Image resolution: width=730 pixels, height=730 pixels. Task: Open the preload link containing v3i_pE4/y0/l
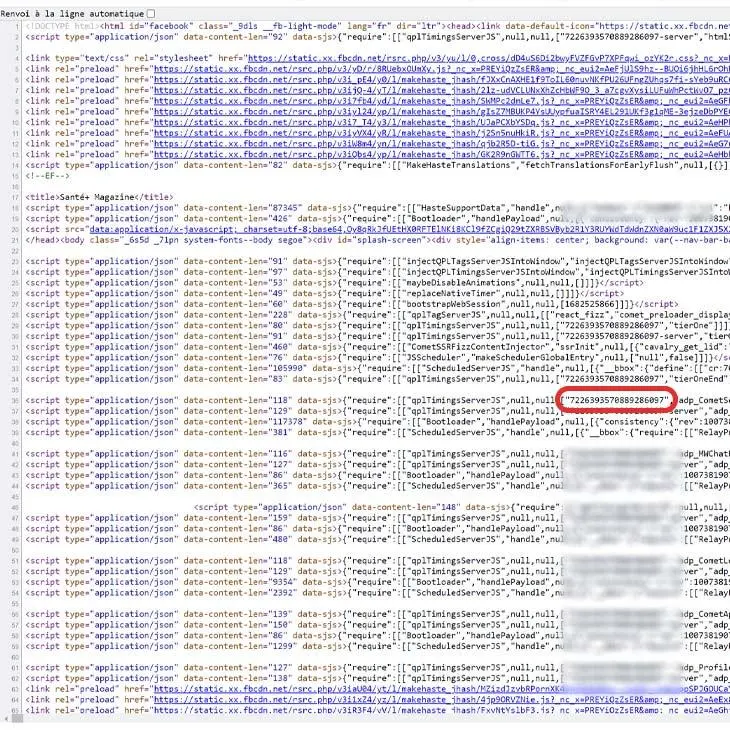[x=441, y=80]
